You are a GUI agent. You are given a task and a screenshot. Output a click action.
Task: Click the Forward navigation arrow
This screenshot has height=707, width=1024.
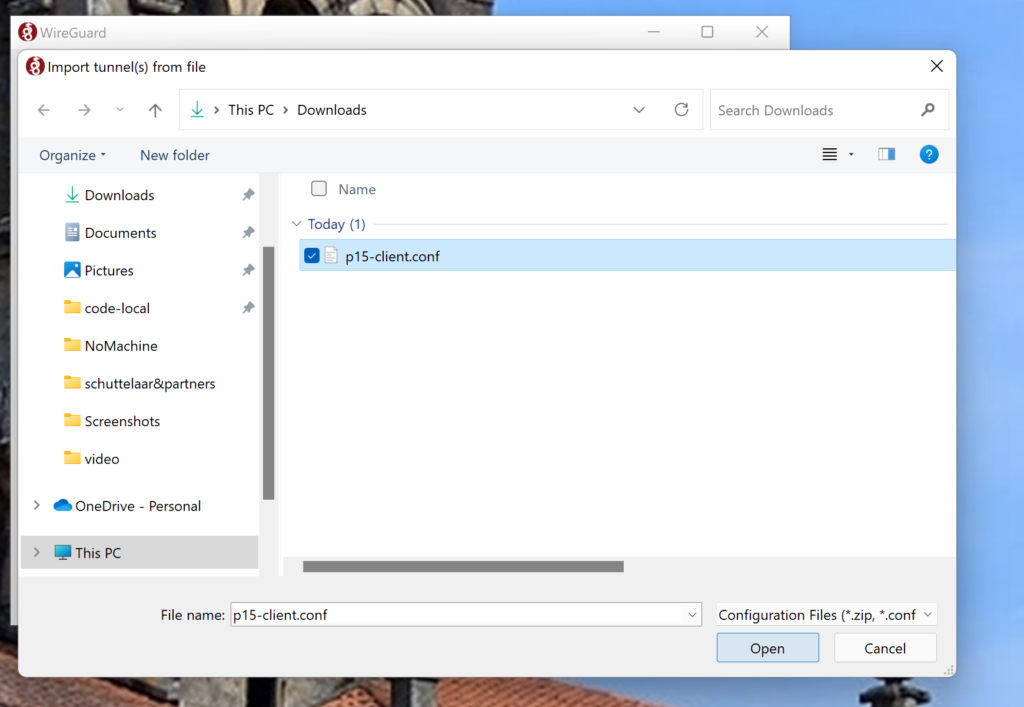[84, 110]
